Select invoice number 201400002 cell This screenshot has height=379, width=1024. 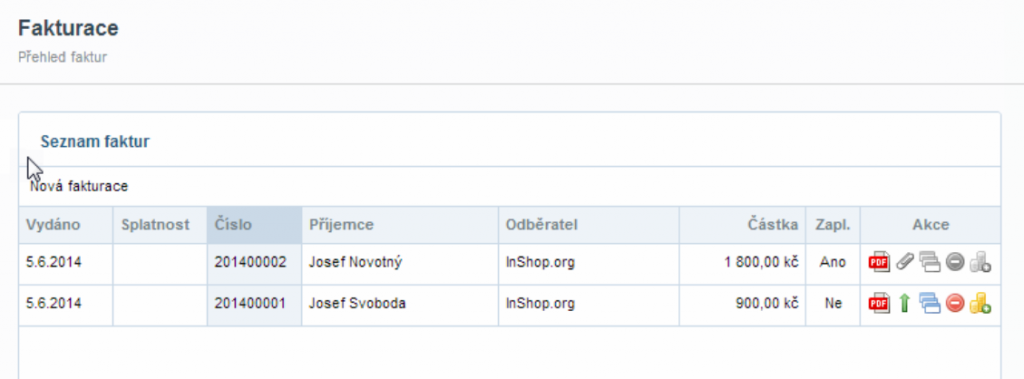point(254,263)
